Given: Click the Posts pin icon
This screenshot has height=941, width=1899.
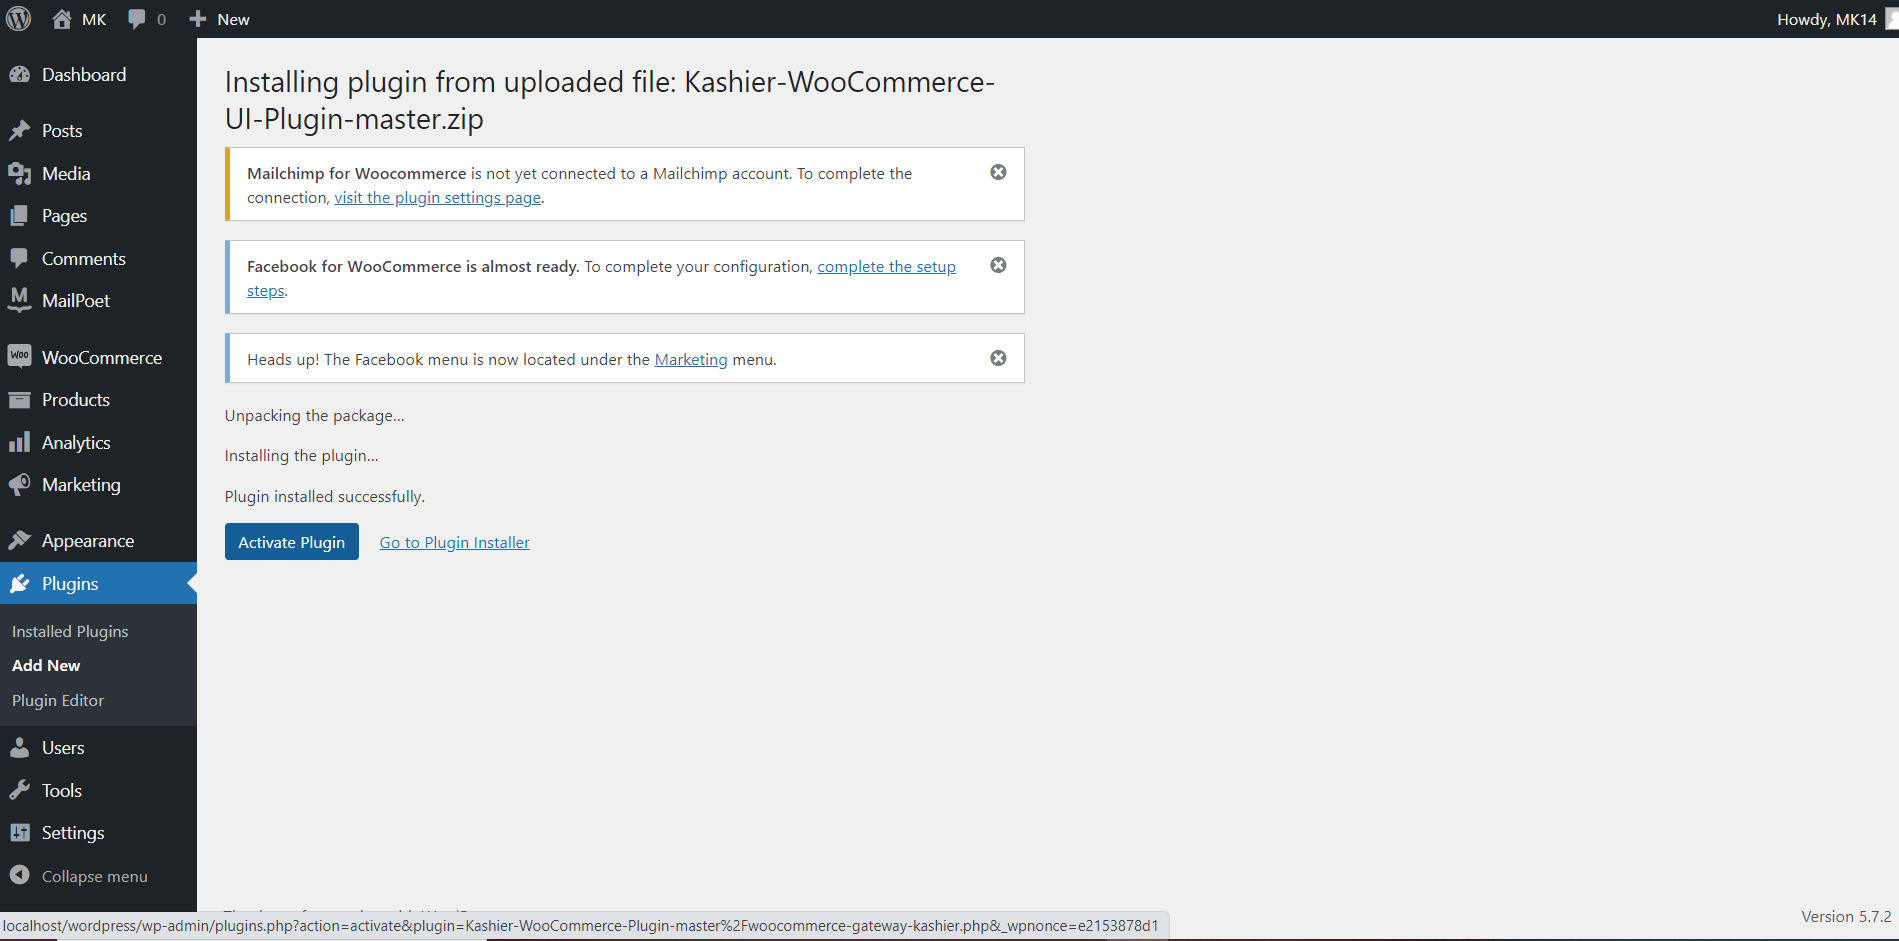Looking at the screenshot, I should click(20, 131).
